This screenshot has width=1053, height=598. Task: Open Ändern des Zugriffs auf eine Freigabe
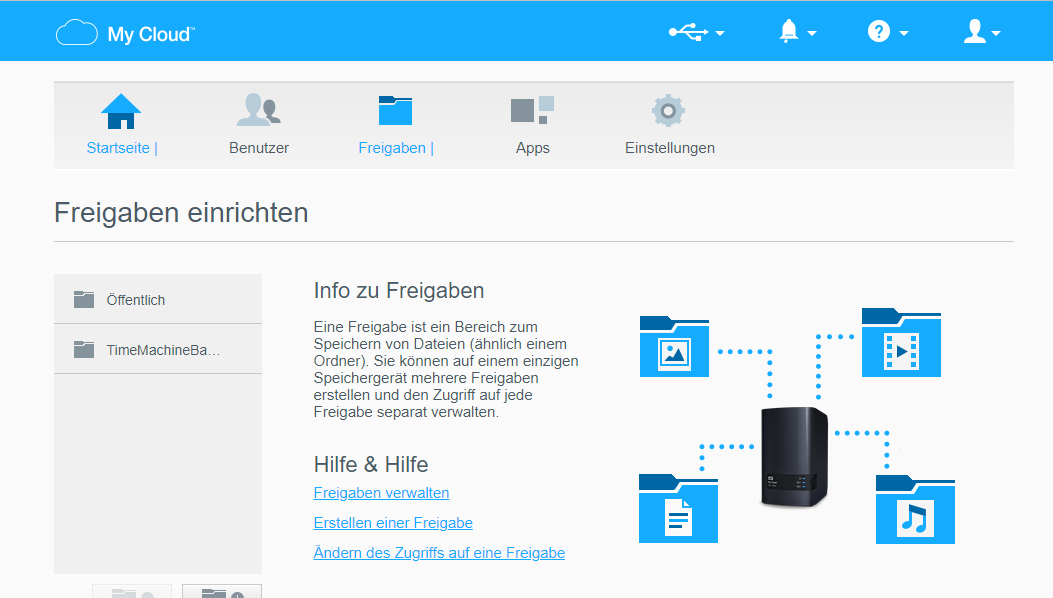pos(439,552)
